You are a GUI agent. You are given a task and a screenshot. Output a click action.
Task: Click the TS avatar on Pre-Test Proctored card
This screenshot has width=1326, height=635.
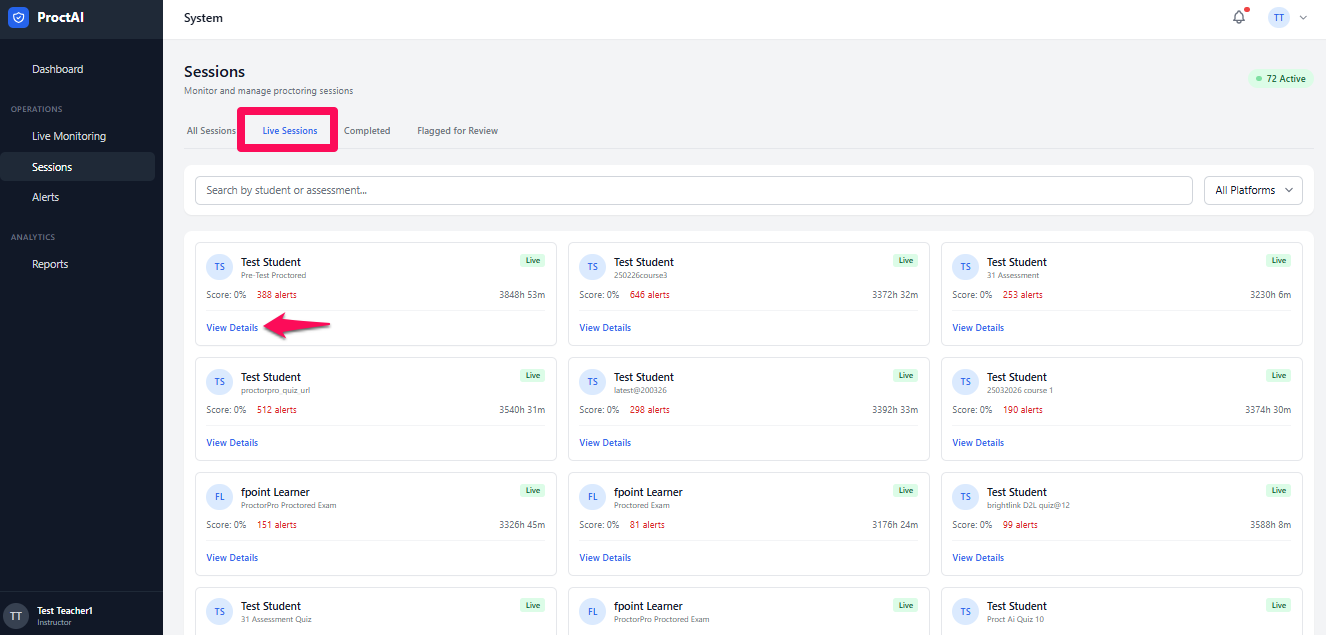(x=219, y=267)
